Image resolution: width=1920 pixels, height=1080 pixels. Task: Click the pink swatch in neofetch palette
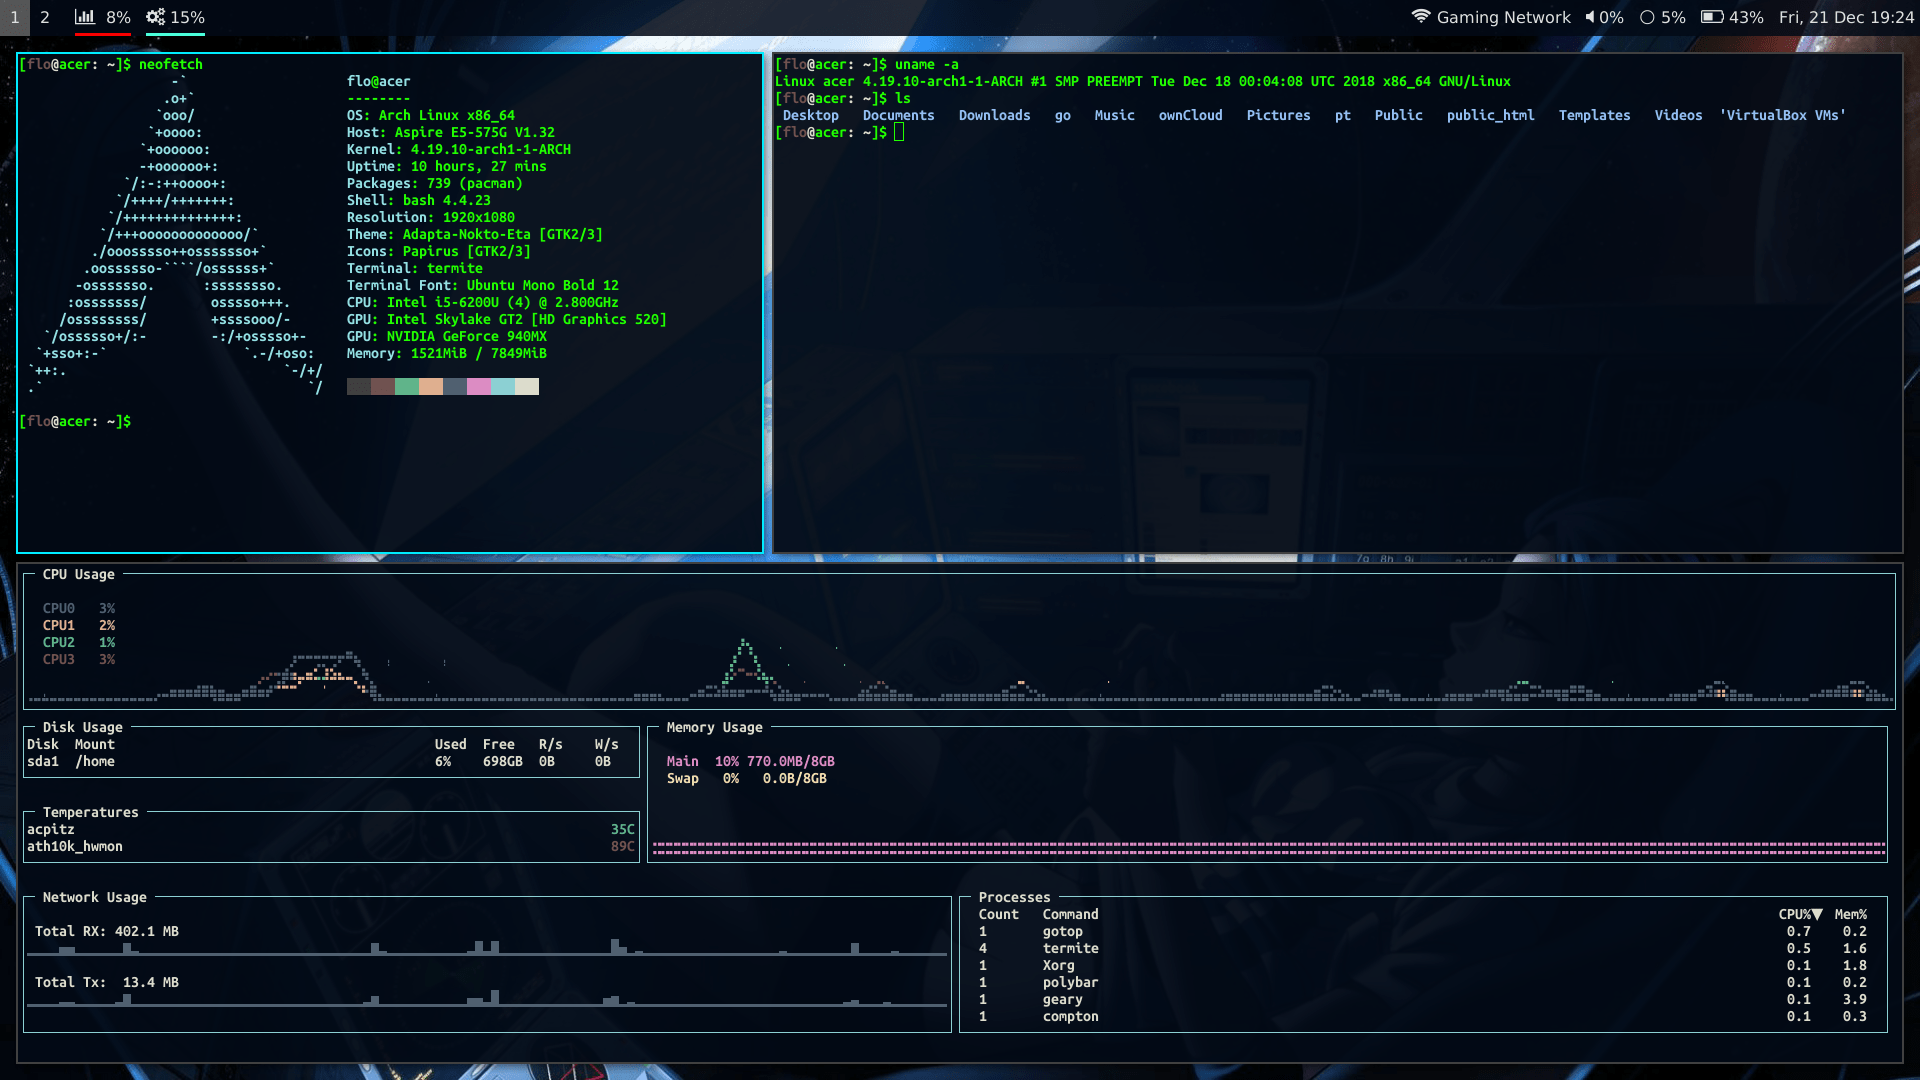tap(478, 387)
